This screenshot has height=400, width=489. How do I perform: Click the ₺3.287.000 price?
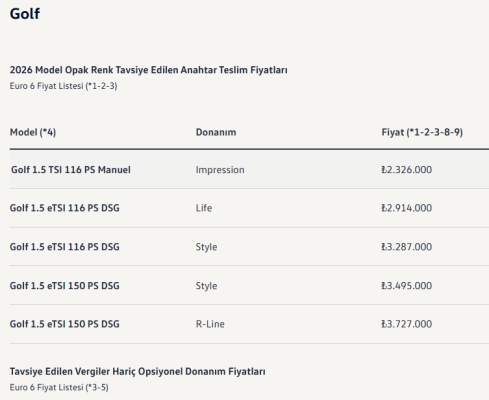coord(407,247)
